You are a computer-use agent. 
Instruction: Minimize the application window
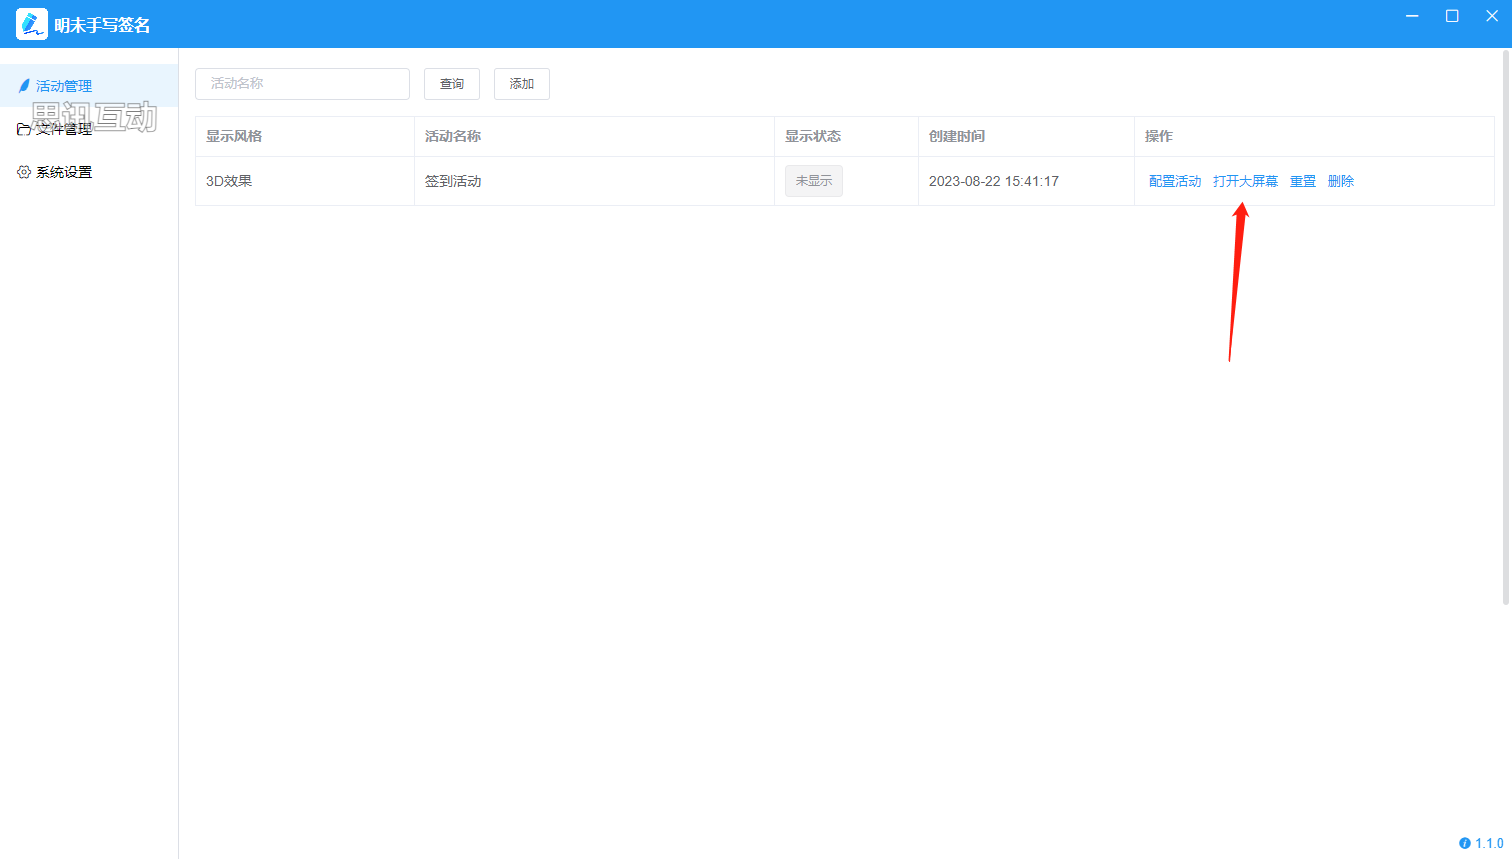pos(1412,16)
